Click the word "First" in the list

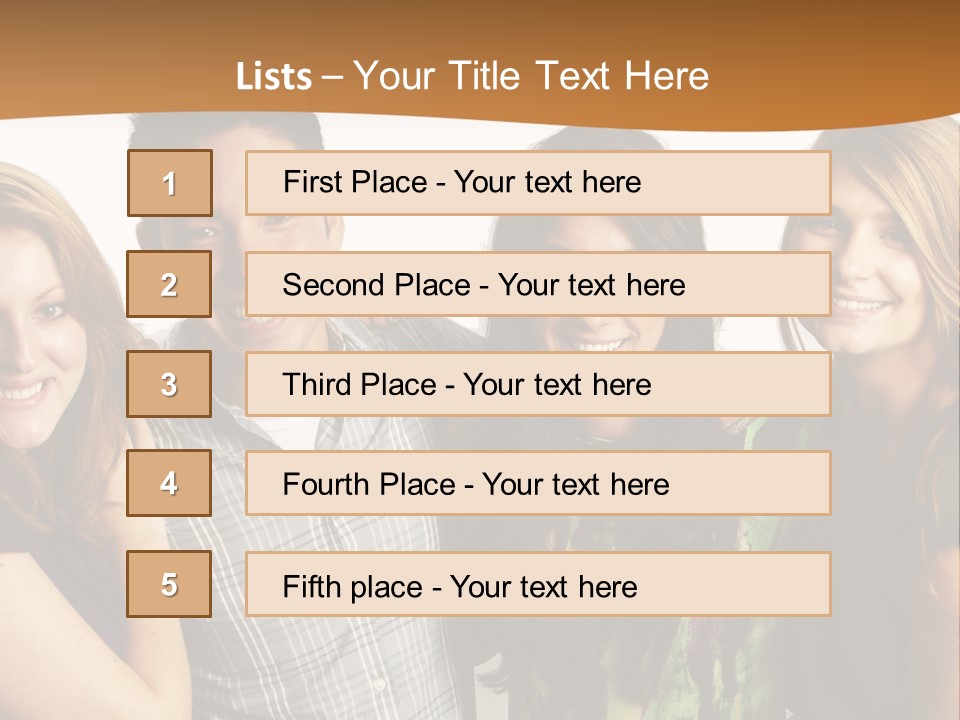click(313, 182)
